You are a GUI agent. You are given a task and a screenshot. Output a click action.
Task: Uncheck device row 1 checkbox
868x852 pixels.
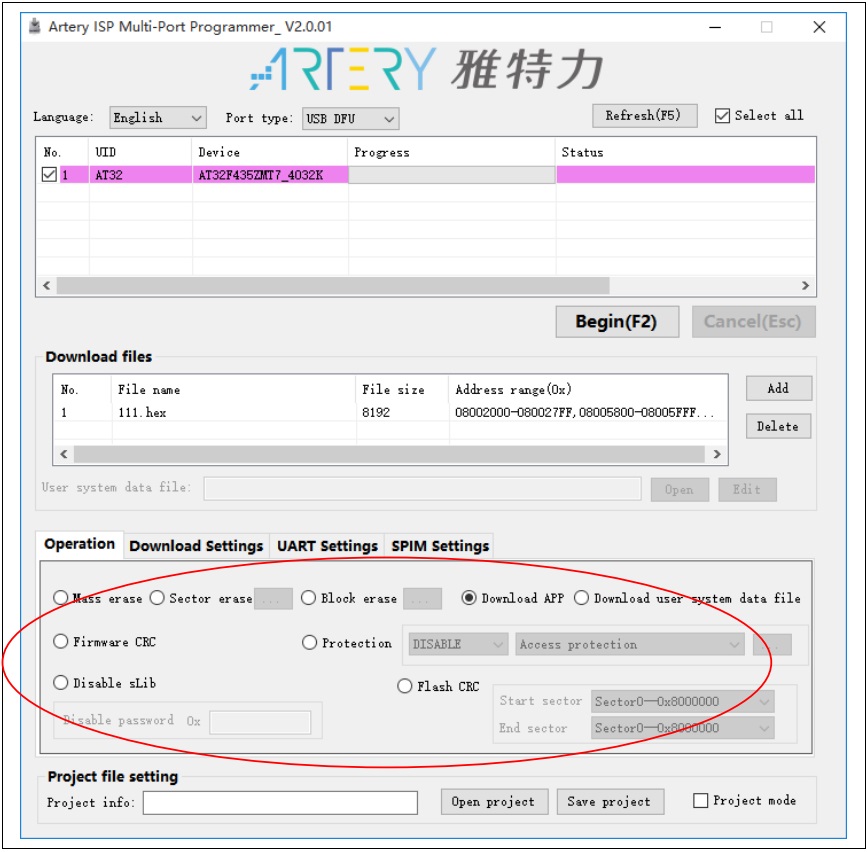click(49, 175)
